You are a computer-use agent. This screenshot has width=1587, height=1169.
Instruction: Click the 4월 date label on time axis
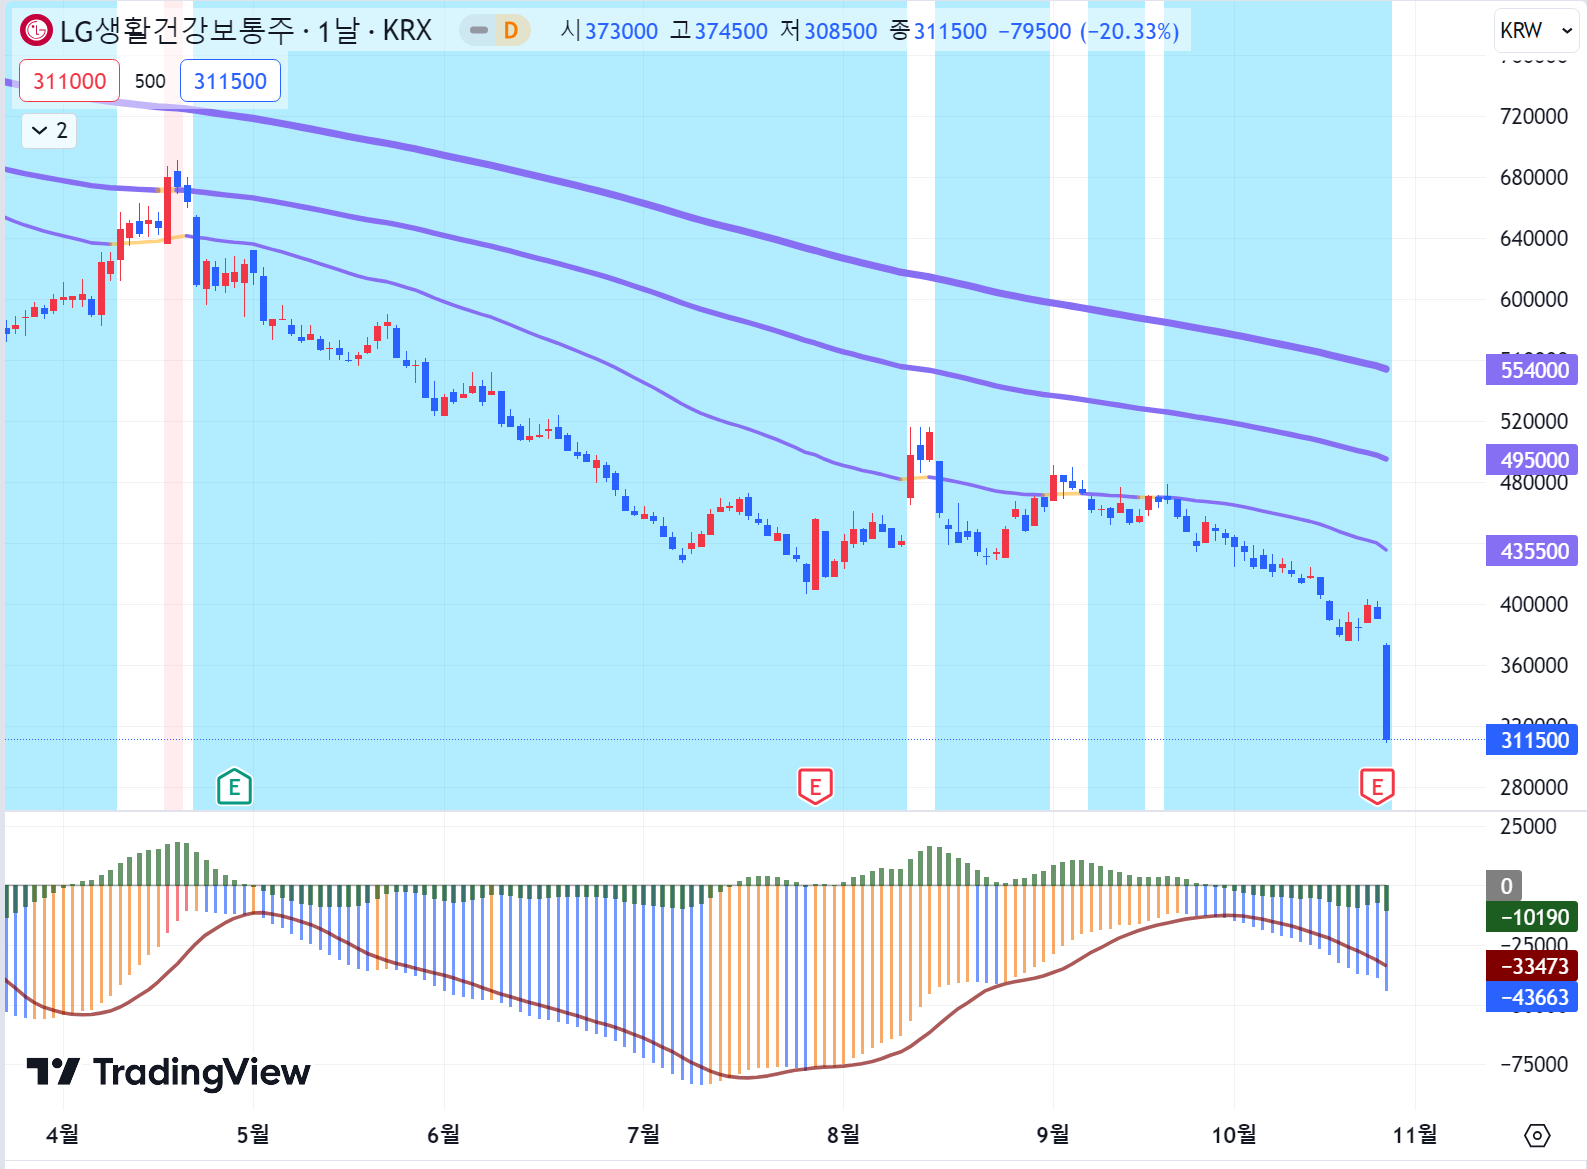pos(62,1134)
